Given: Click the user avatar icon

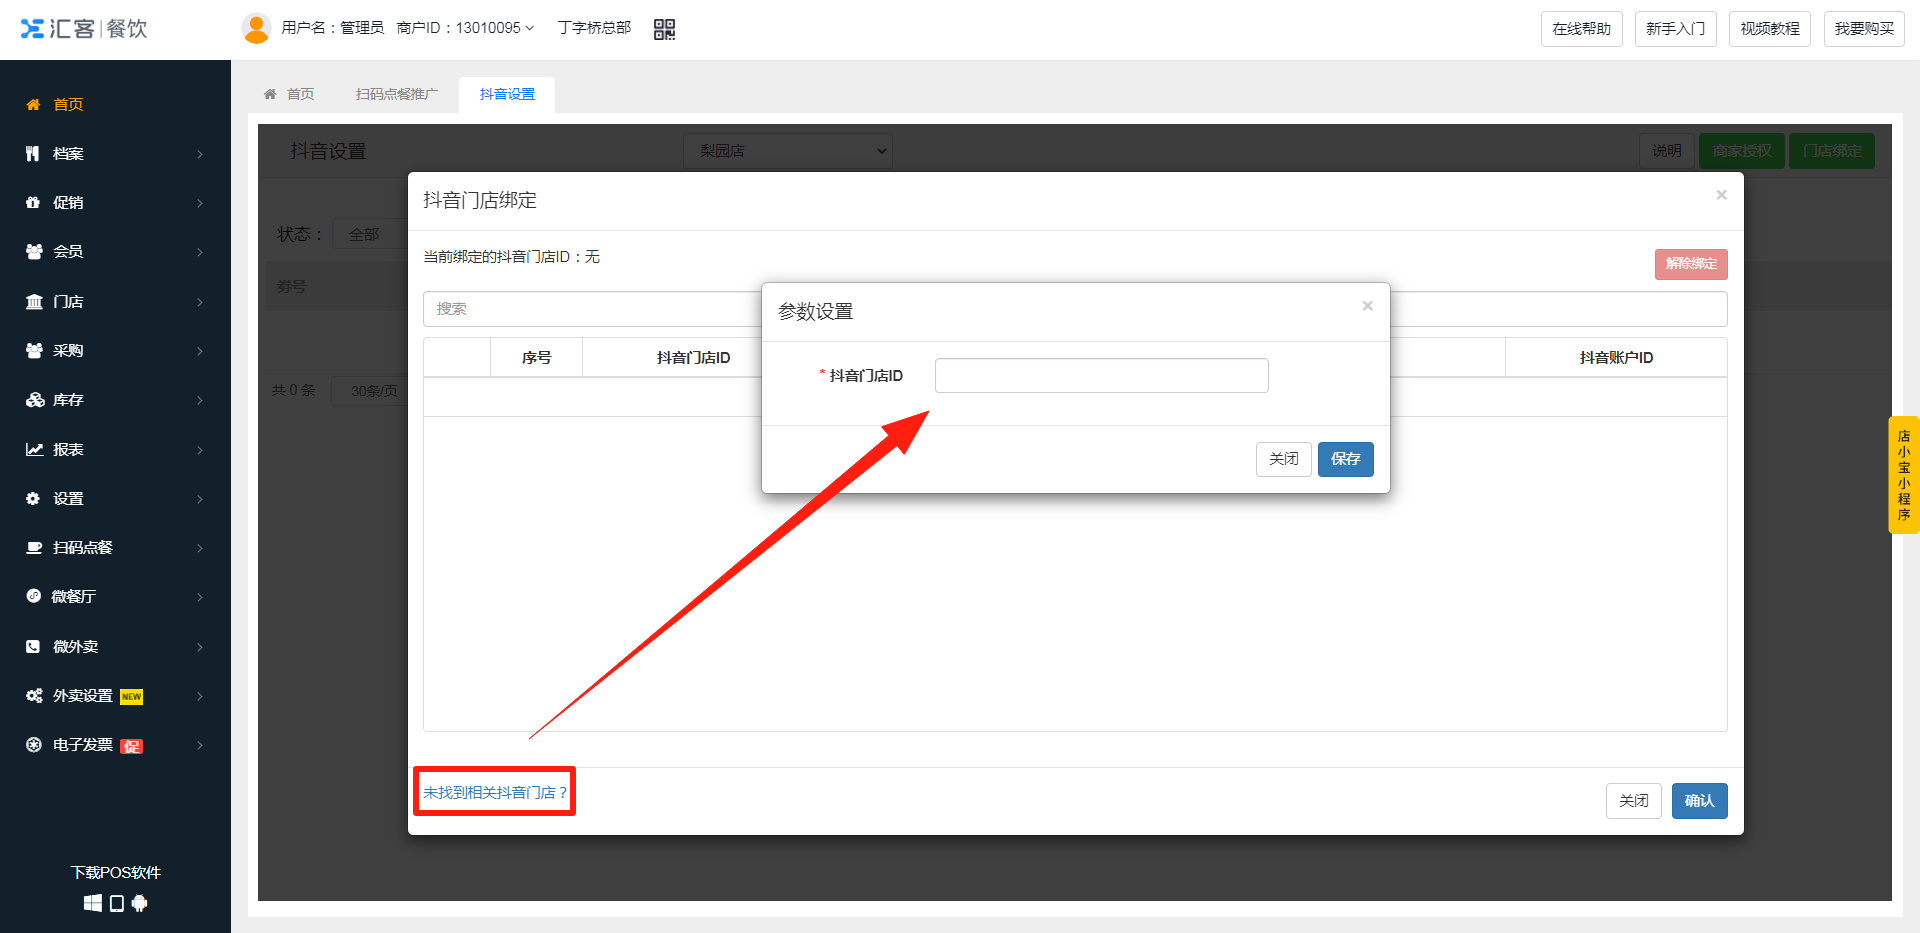Looking at the screenshot, I should tap(257, 28).
